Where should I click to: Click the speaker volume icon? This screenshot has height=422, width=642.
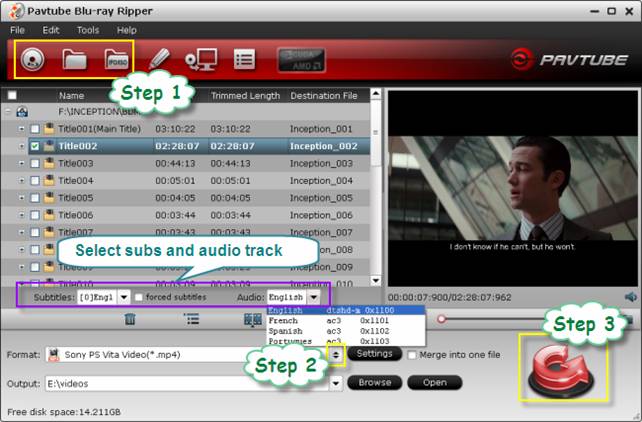(631, 297)
